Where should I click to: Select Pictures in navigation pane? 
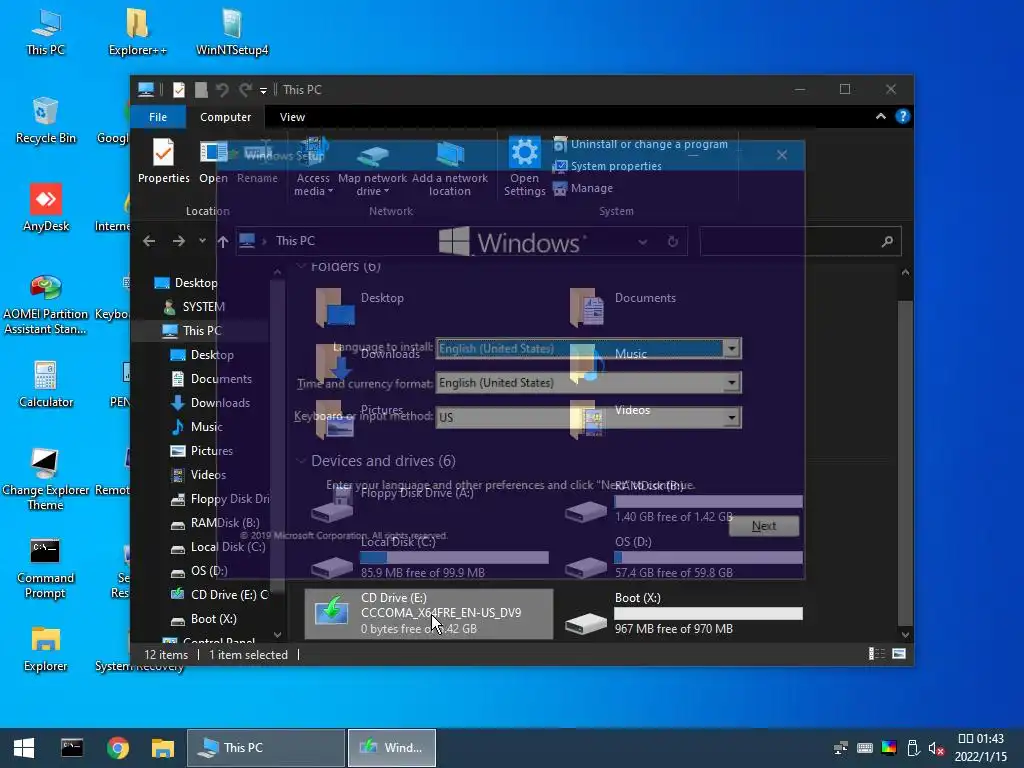(x=201, y=451)
